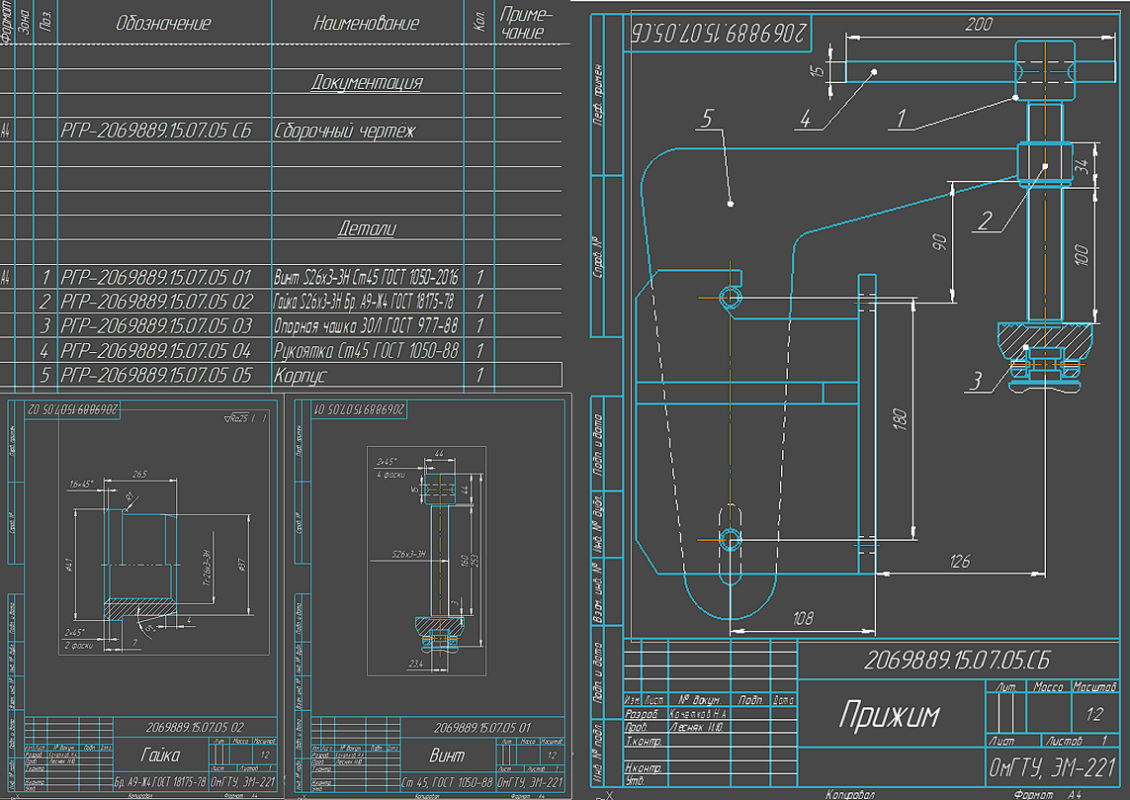The width and height of the screenshot is (1130, 800).
Task: Select the ОмГТУ, ЭМ-221 organization field
Action: 1053,768
